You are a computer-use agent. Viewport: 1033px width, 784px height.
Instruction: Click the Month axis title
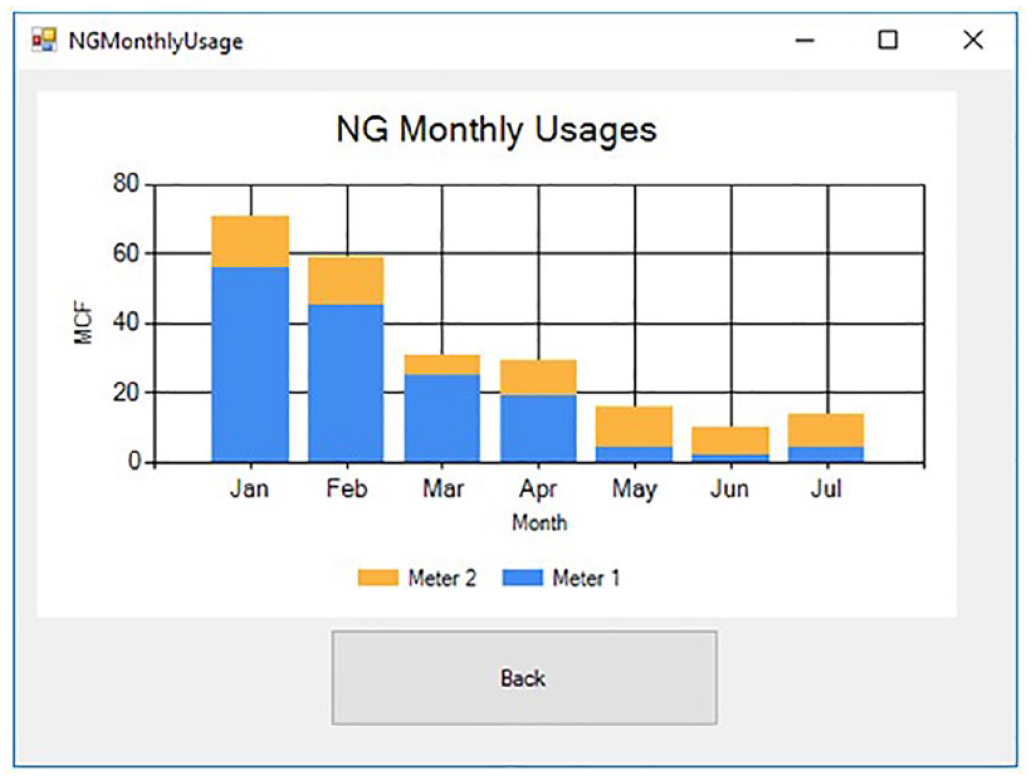pos(540,522)
